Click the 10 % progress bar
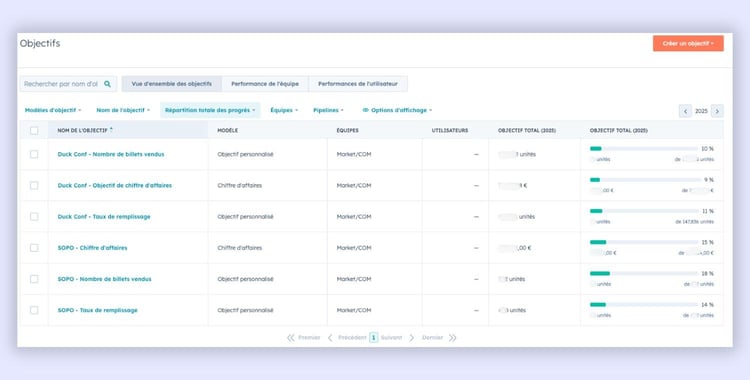750x380 pixels. point(643,149)
